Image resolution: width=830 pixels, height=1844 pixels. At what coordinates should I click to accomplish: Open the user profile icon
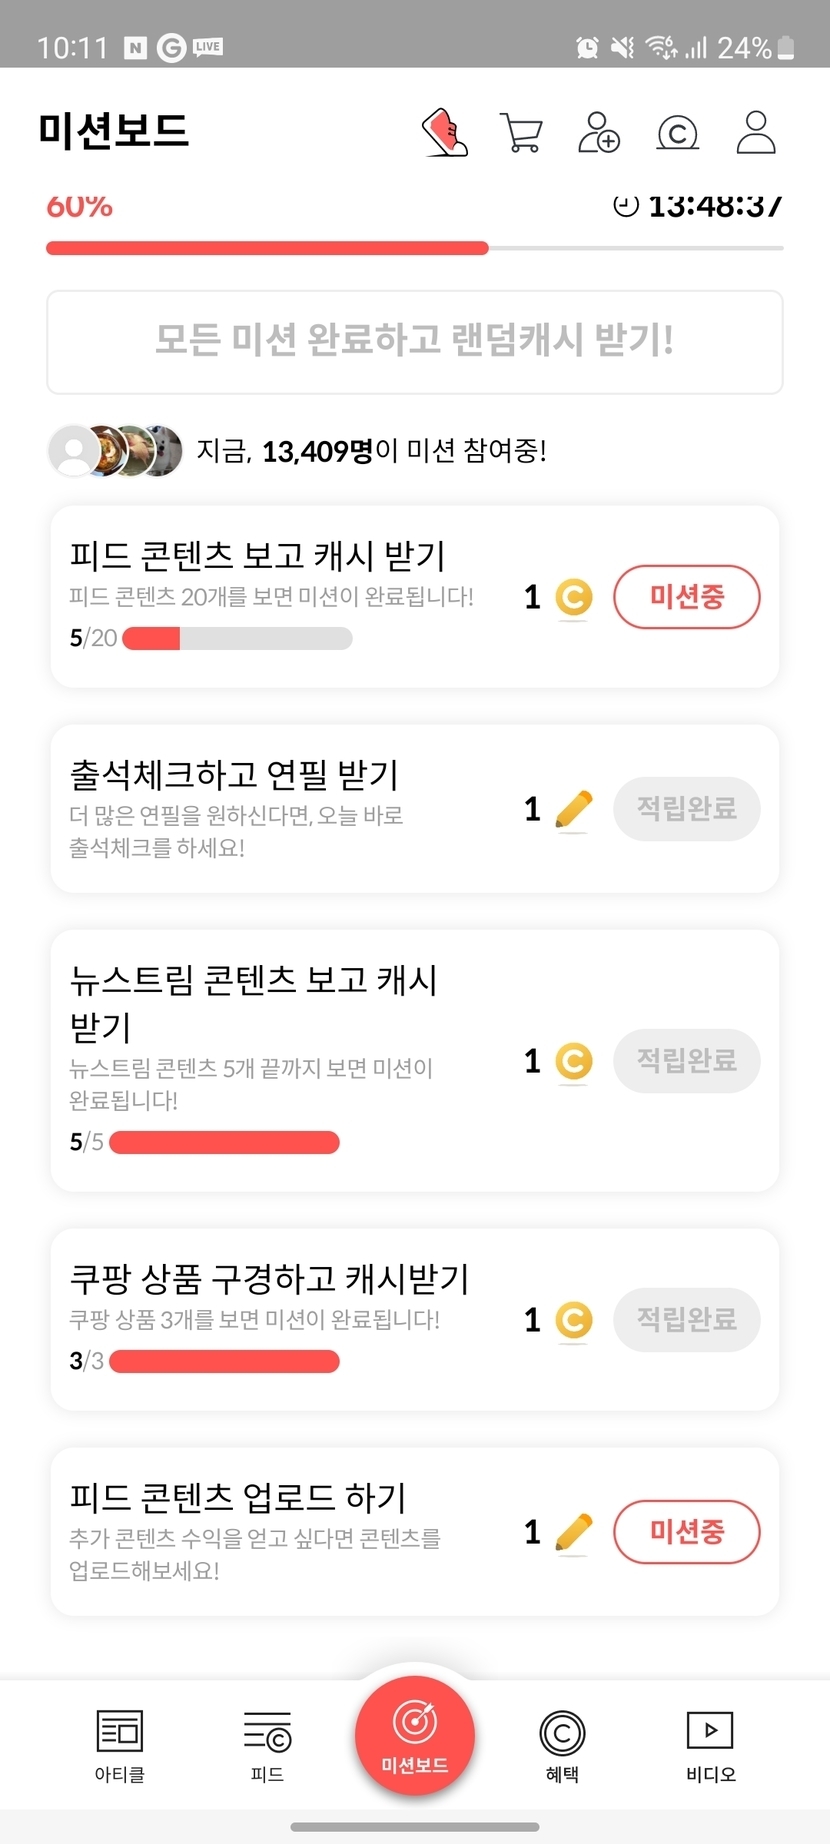756,132
